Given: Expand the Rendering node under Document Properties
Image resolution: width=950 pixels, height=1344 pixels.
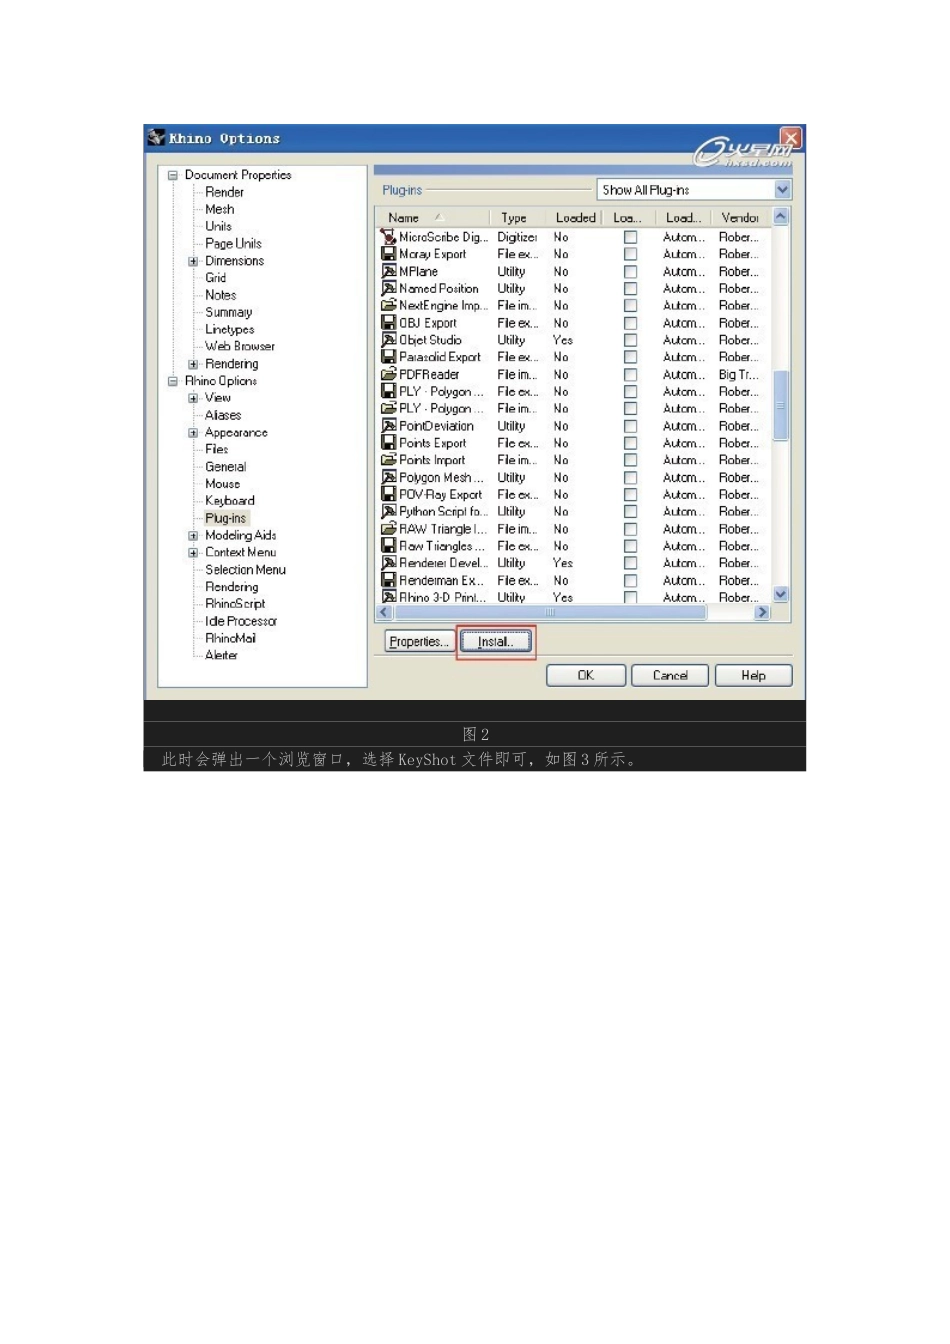Looking at the screenshot, I should pos(193,364).
